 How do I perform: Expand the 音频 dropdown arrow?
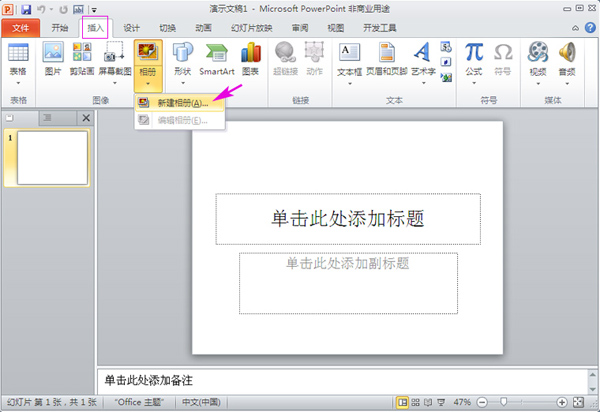(x=567, y=83)
